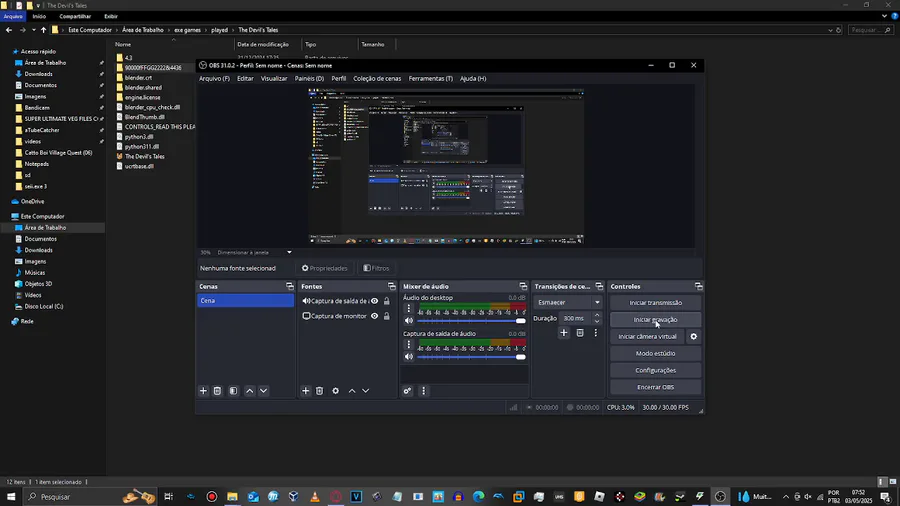
Task: Mute Áudio do desktop speaker
Action: click(409, 321)
